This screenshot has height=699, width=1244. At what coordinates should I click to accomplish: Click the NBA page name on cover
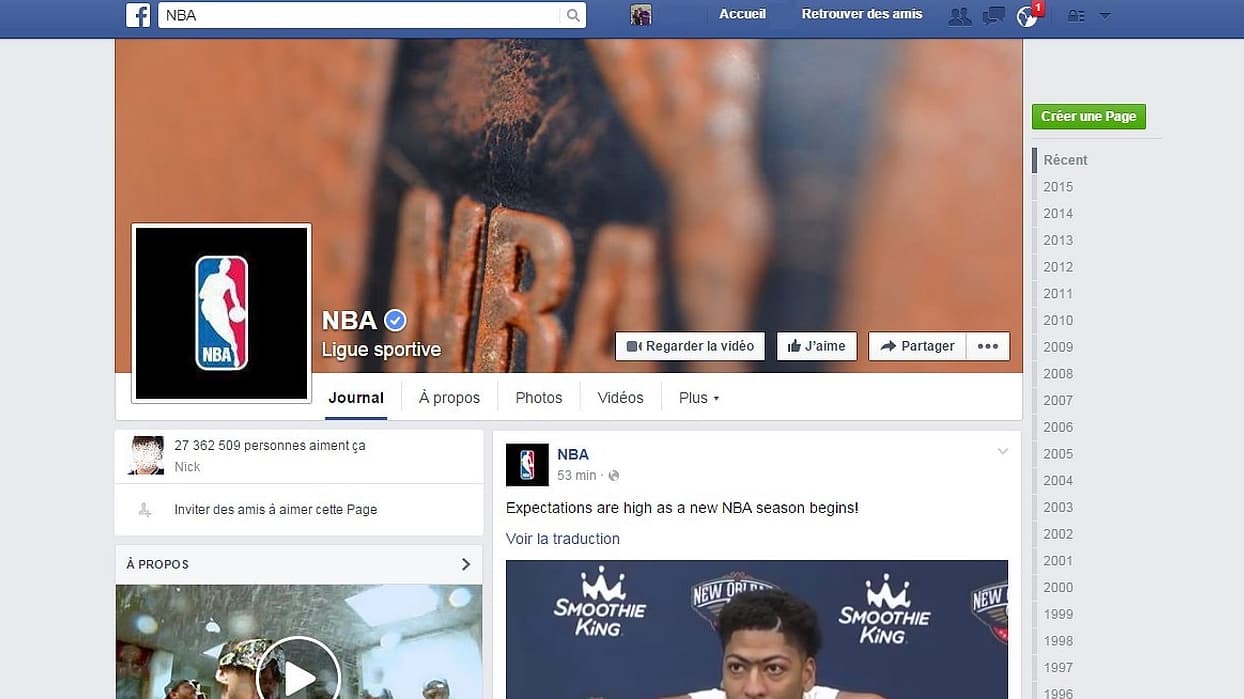[x=350, y=320]
